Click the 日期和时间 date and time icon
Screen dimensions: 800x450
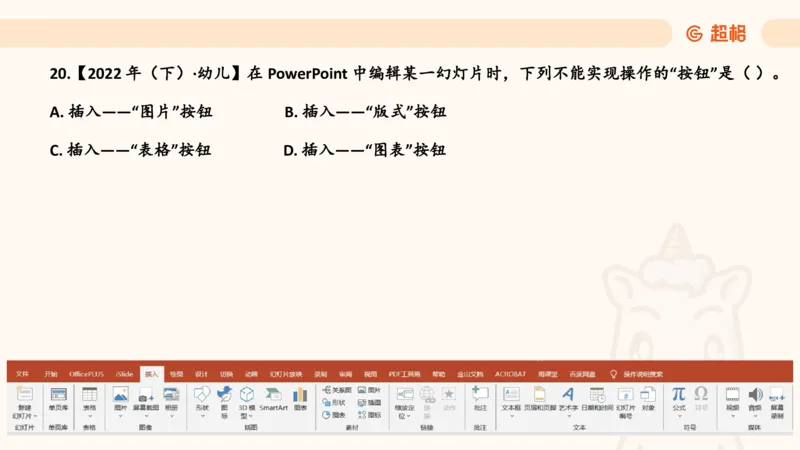(597, 394)
